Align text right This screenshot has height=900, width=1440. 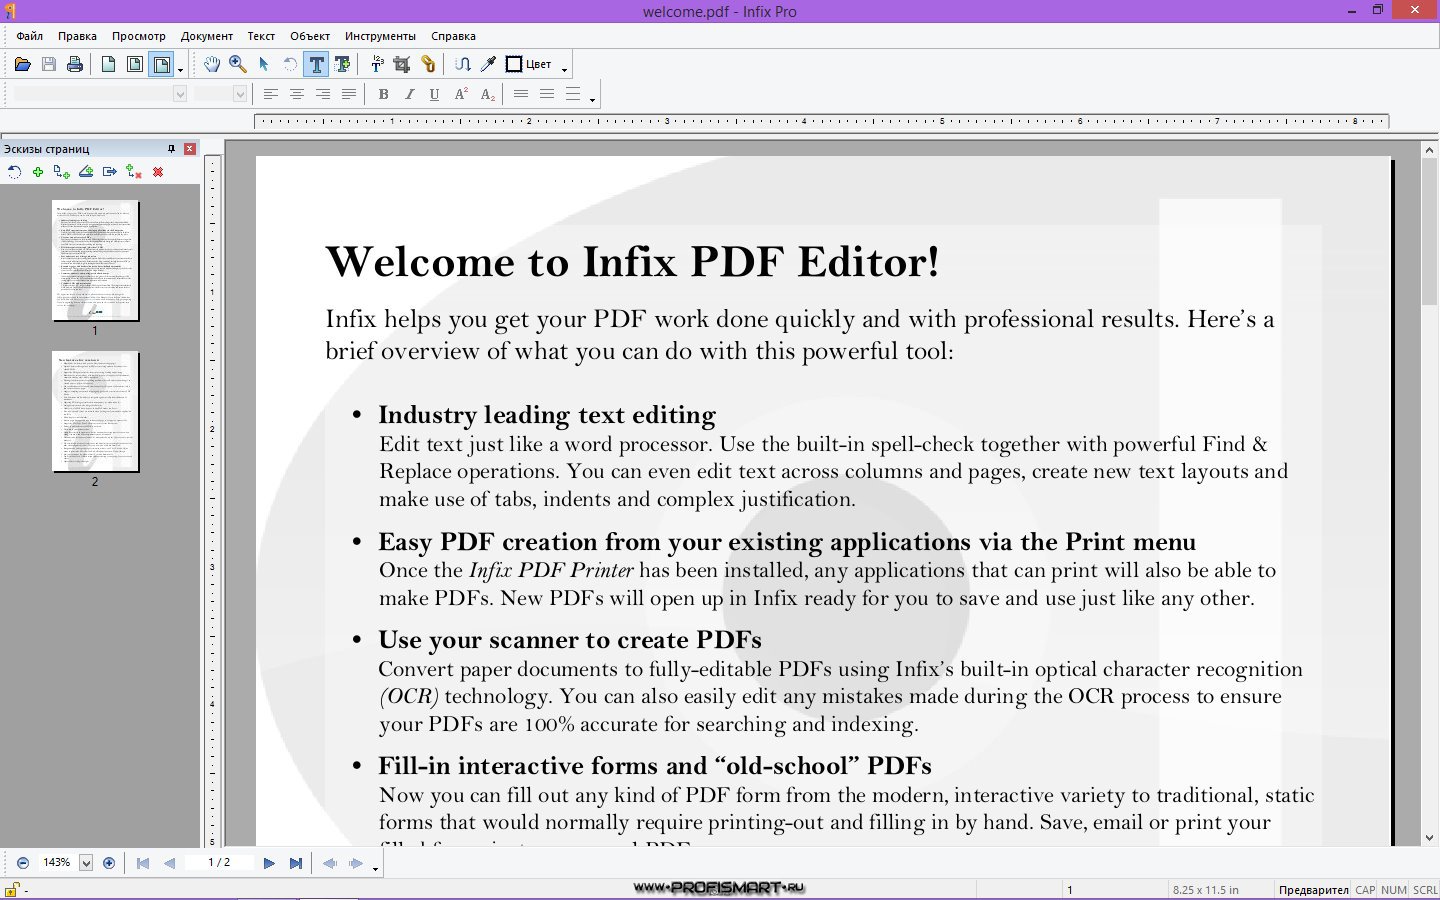(x=323, y=94)
